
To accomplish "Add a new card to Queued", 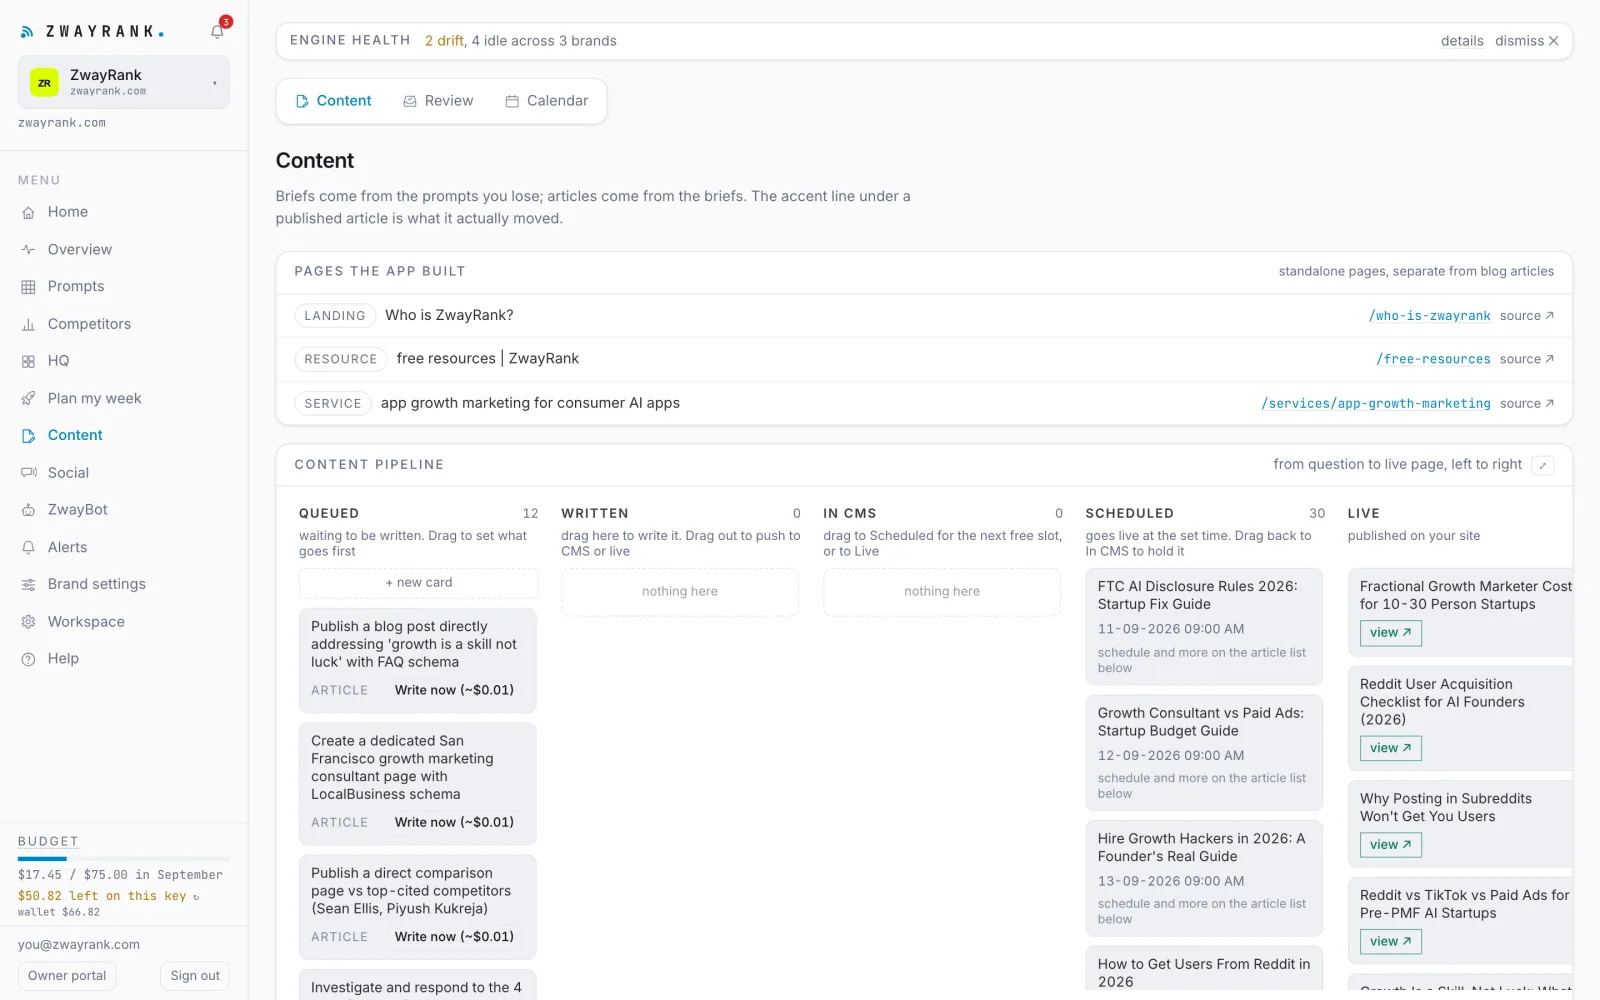I will coord(418,583).
